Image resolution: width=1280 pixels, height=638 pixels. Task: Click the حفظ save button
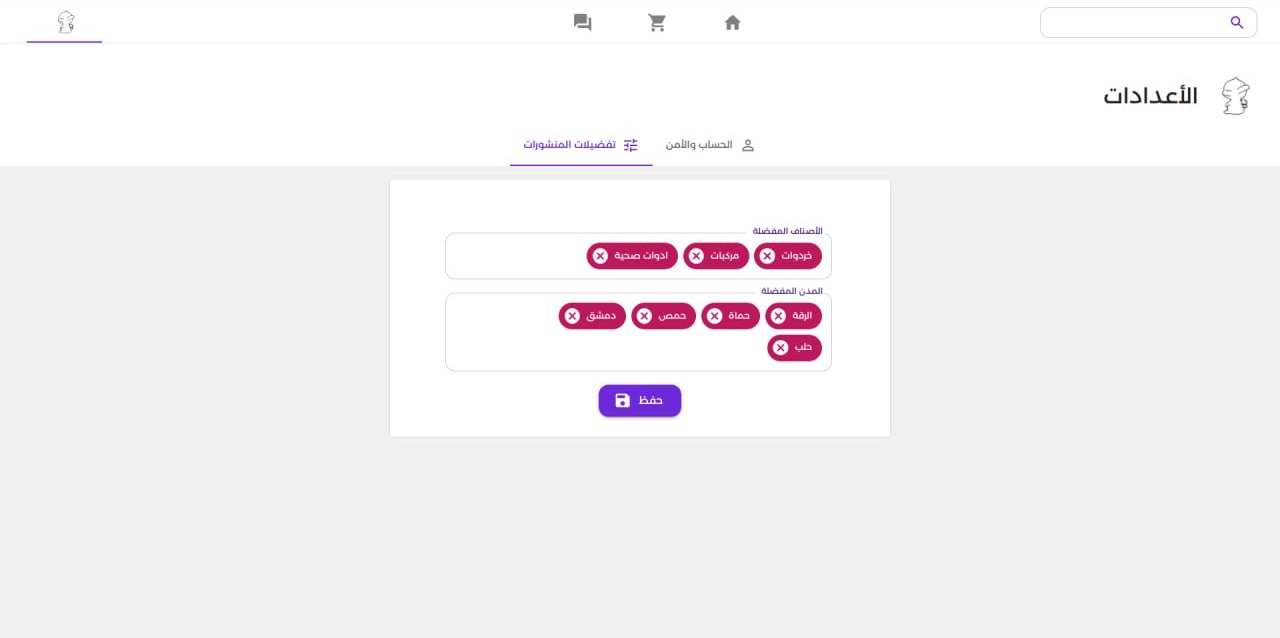coord(640,400)
